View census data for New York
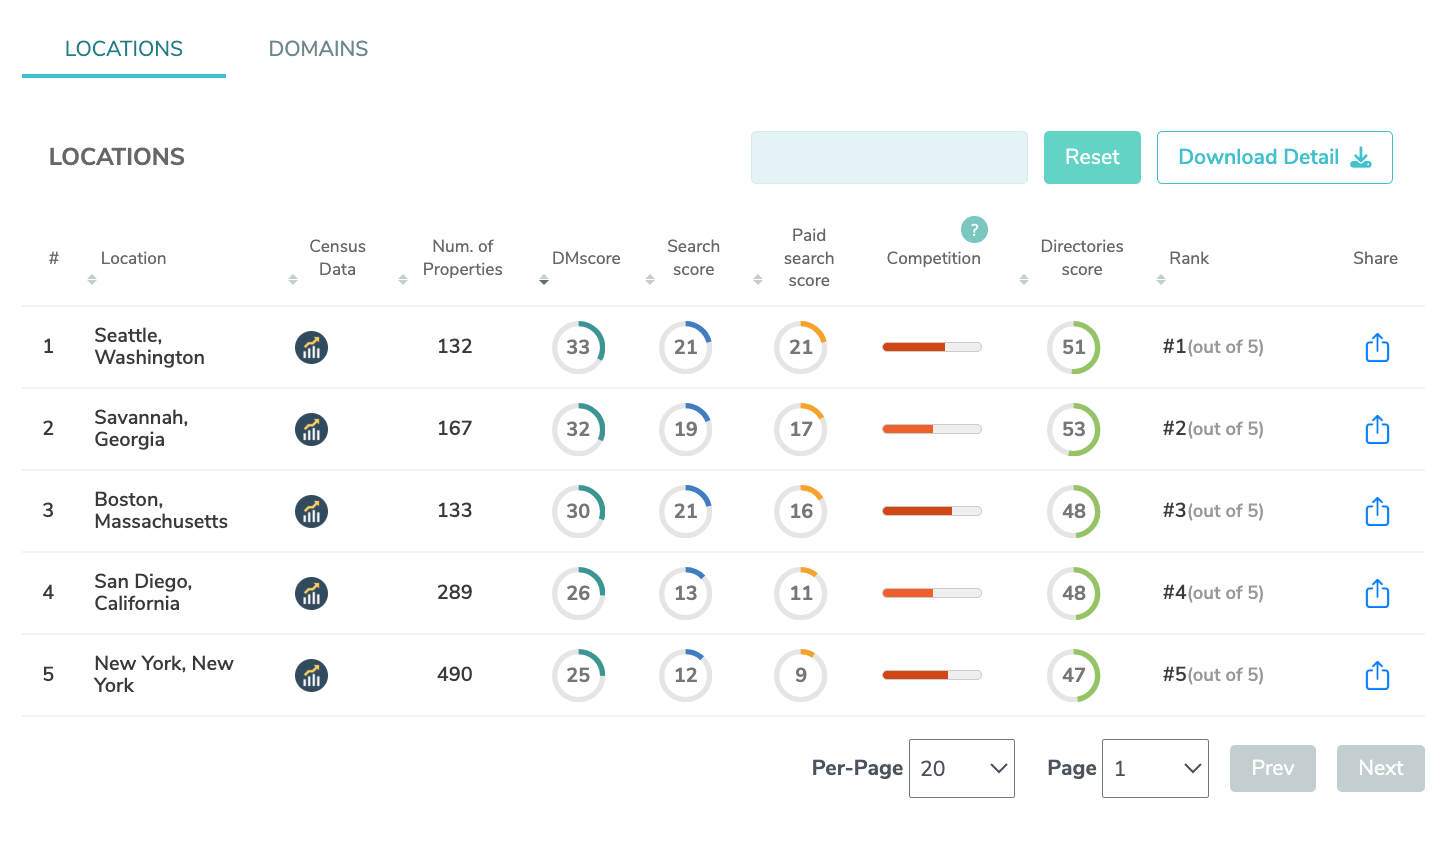This screenshot has width=1448, height=854. pyautogui.click(x=311, y=675)
